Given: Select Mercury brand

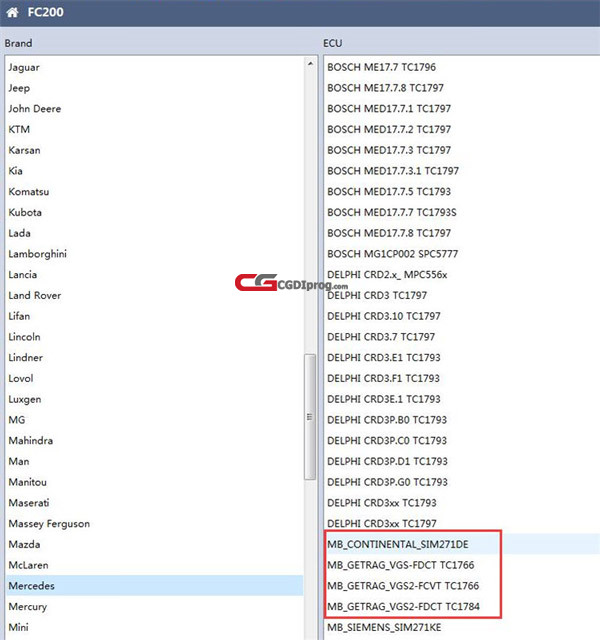Looking at the screenshot, I should [28, 607].
